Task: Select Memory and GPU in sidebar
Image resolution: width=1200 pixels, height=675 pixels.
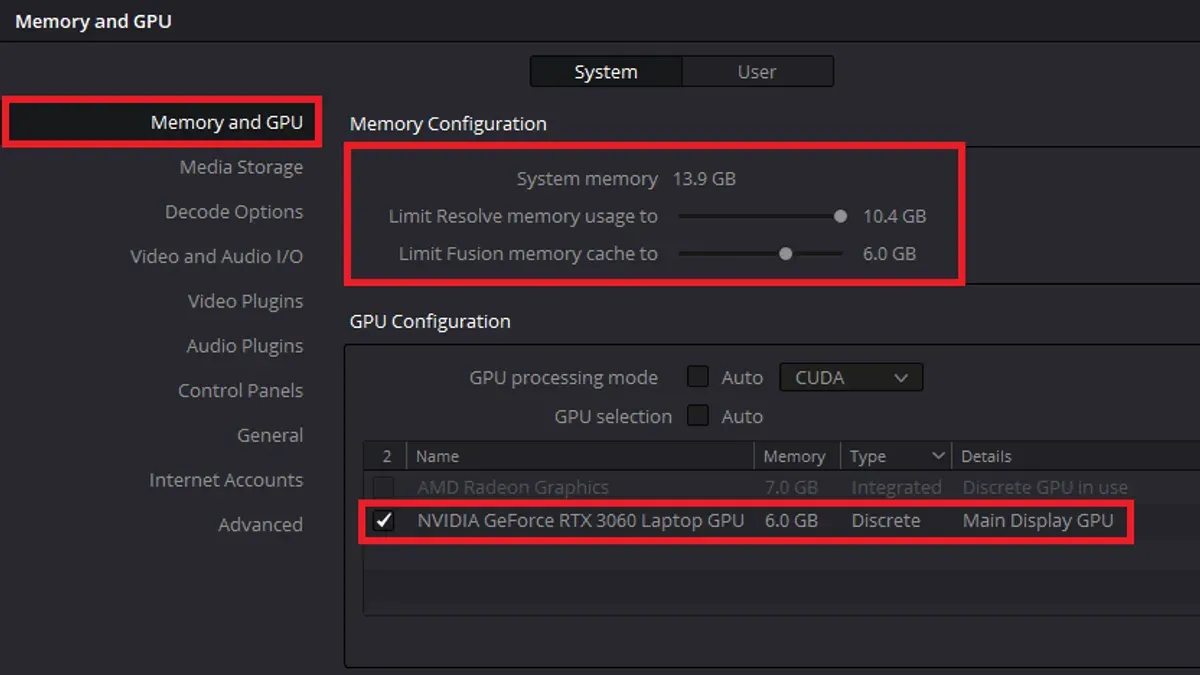Action: pyautogui.click(x=226, y=122)
